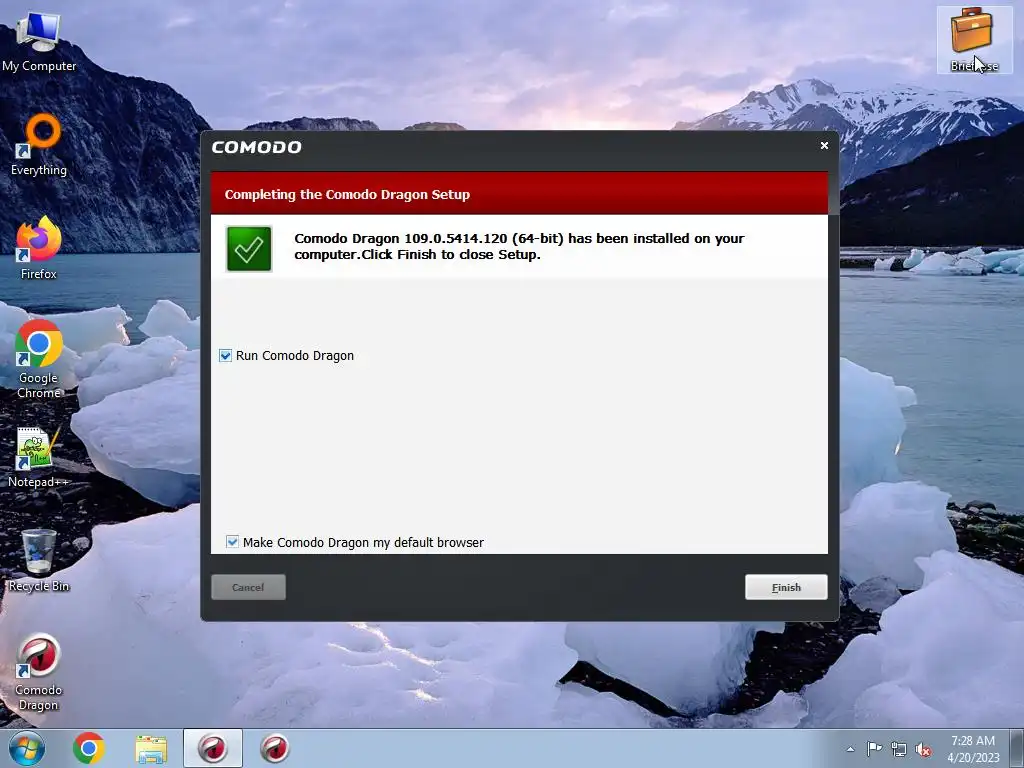Uncheck Make Comodo Dragon my default browser

pos(232,542)
